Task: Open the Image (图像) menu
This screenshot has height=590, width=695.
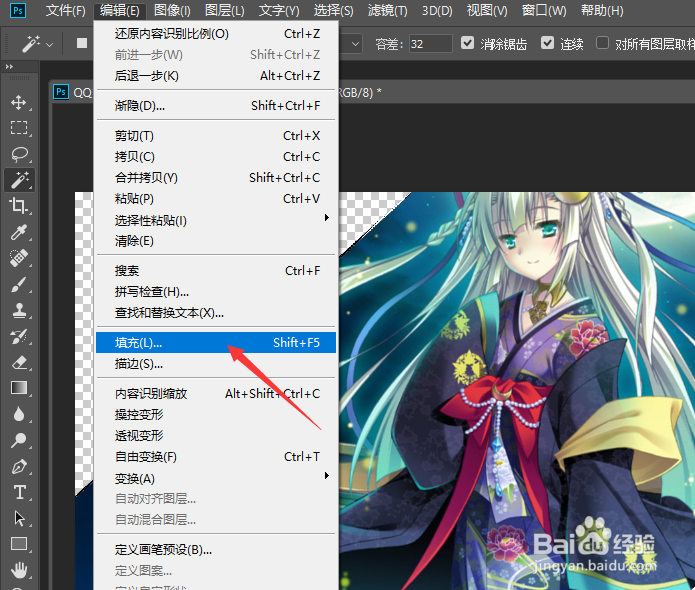Action: [172, 10]
